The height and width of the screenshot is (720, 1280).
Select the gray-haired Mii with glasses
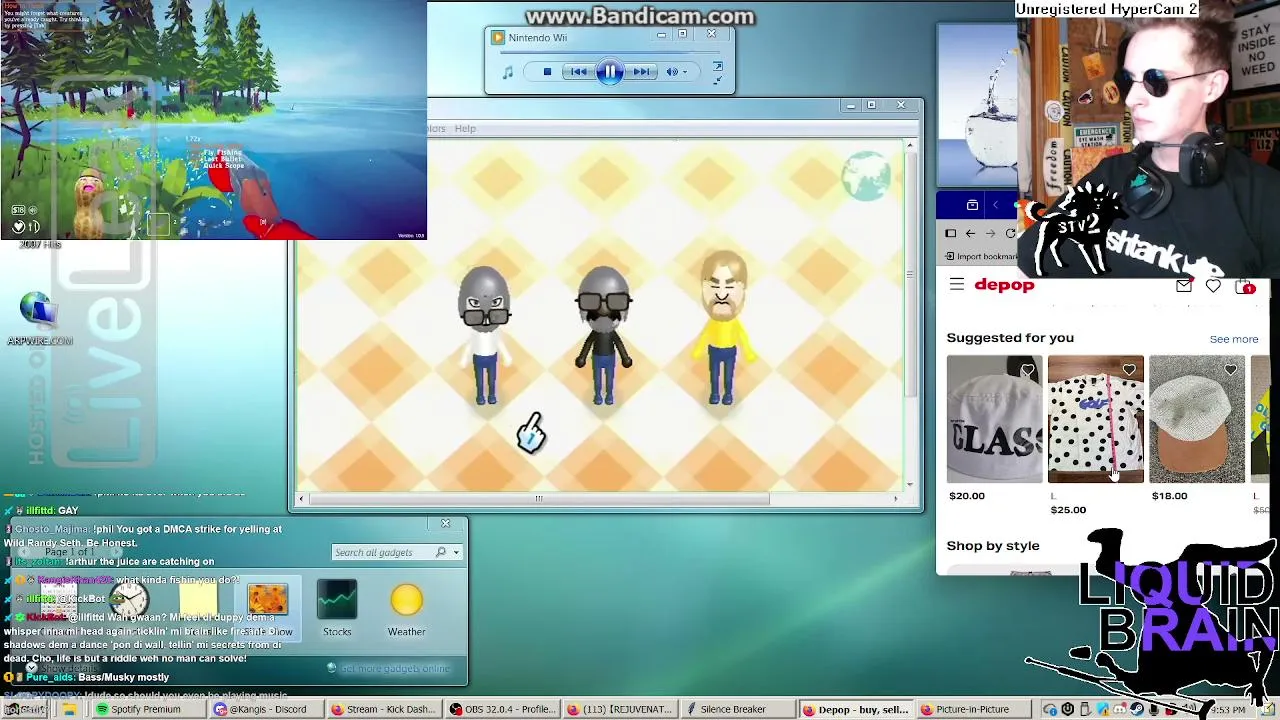tap(486, 335)
